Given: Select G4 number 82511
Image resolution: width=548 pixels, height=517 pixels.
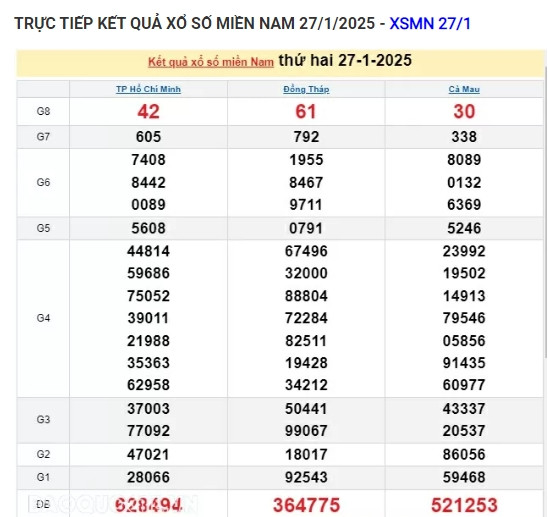Looking at the screenshot, I should click(306, 341).
